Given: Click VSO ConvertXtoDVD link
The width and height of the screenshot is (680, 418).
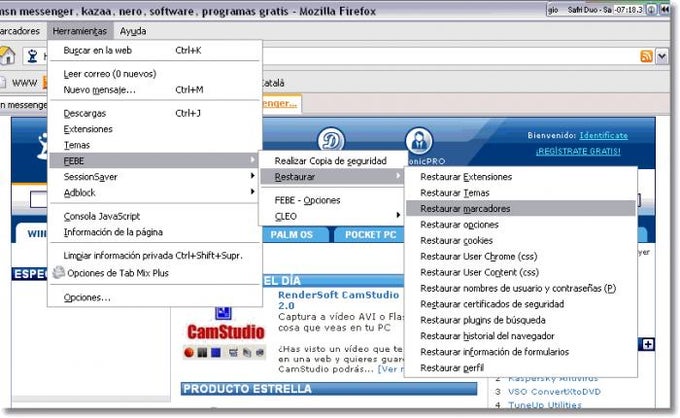Looking at the screenshot, I should [x=554, y=392].
